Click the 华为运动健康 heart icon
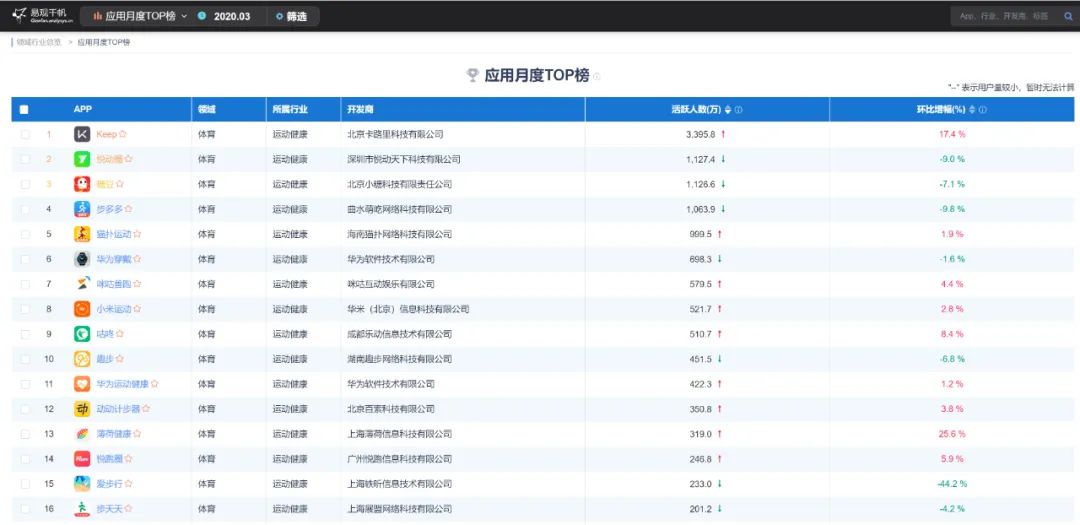Screen dimensions: 1080x525 82,384
